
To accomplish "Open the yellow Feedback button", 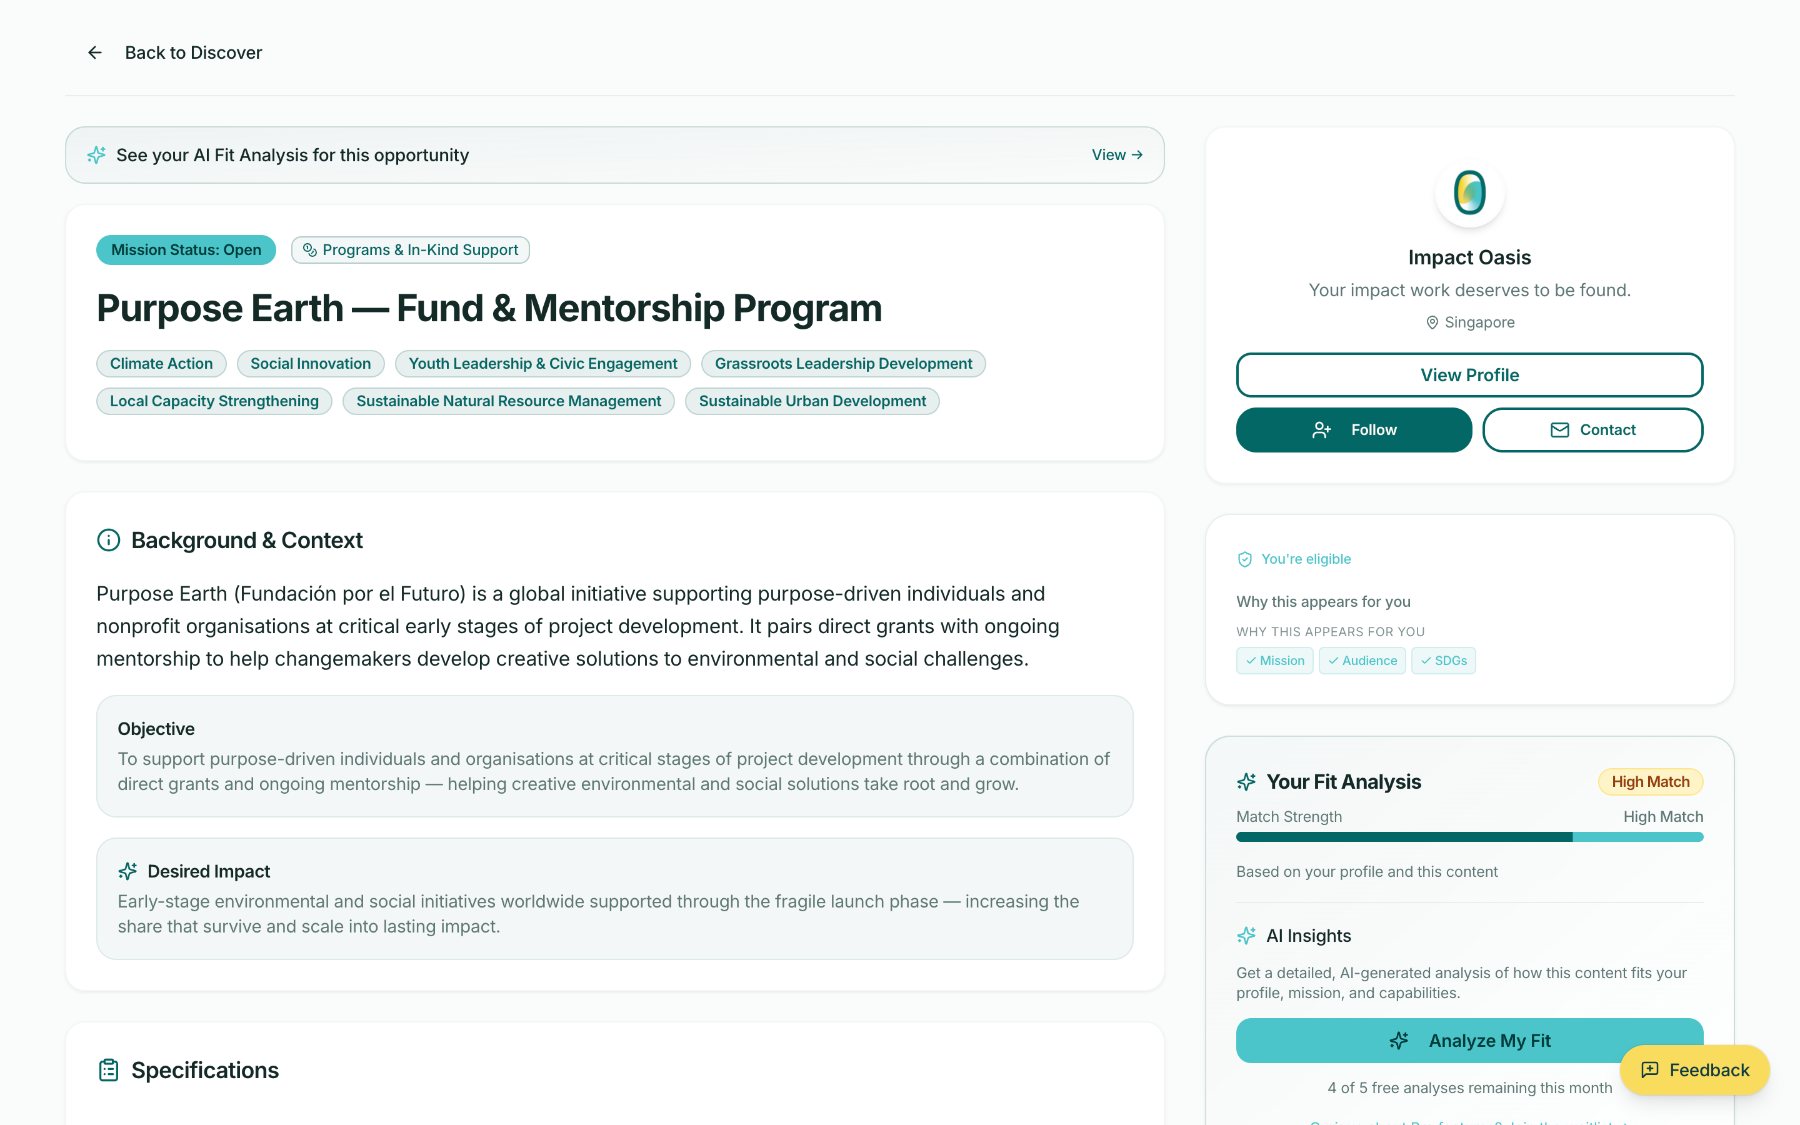I will (x=1695, y=1070).
